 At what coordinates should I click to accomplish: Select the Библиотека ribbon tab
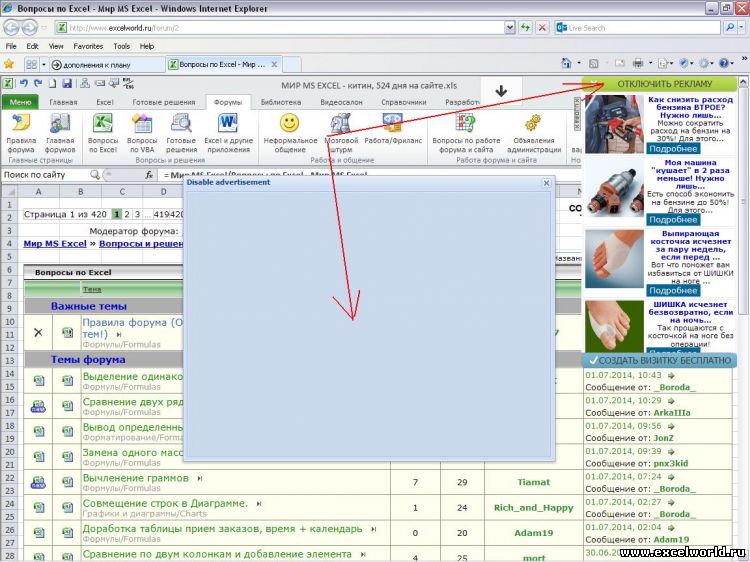click(x=281, y=102)
